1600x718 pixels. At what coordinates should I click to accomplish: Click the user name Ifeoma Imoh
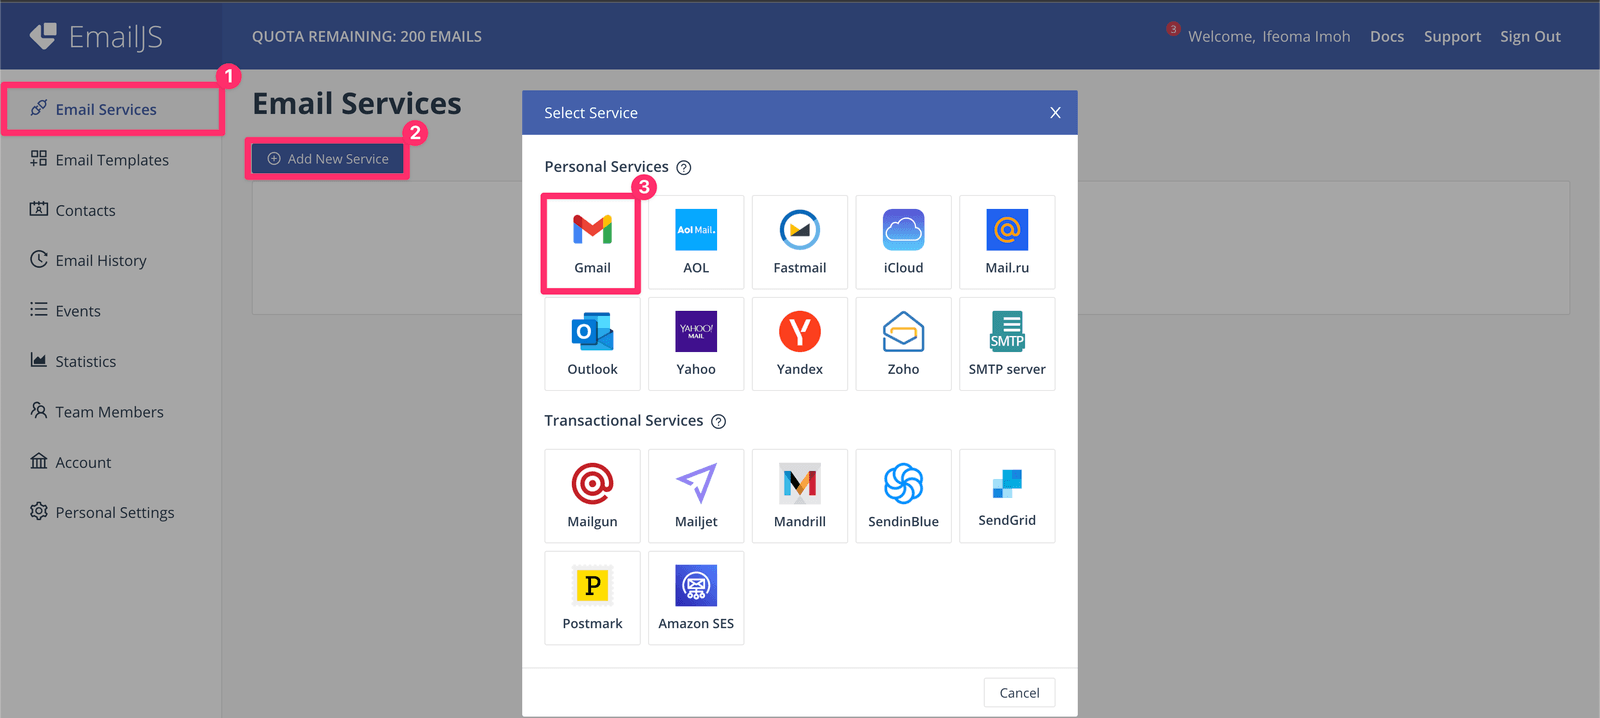tap(1306, 37)
